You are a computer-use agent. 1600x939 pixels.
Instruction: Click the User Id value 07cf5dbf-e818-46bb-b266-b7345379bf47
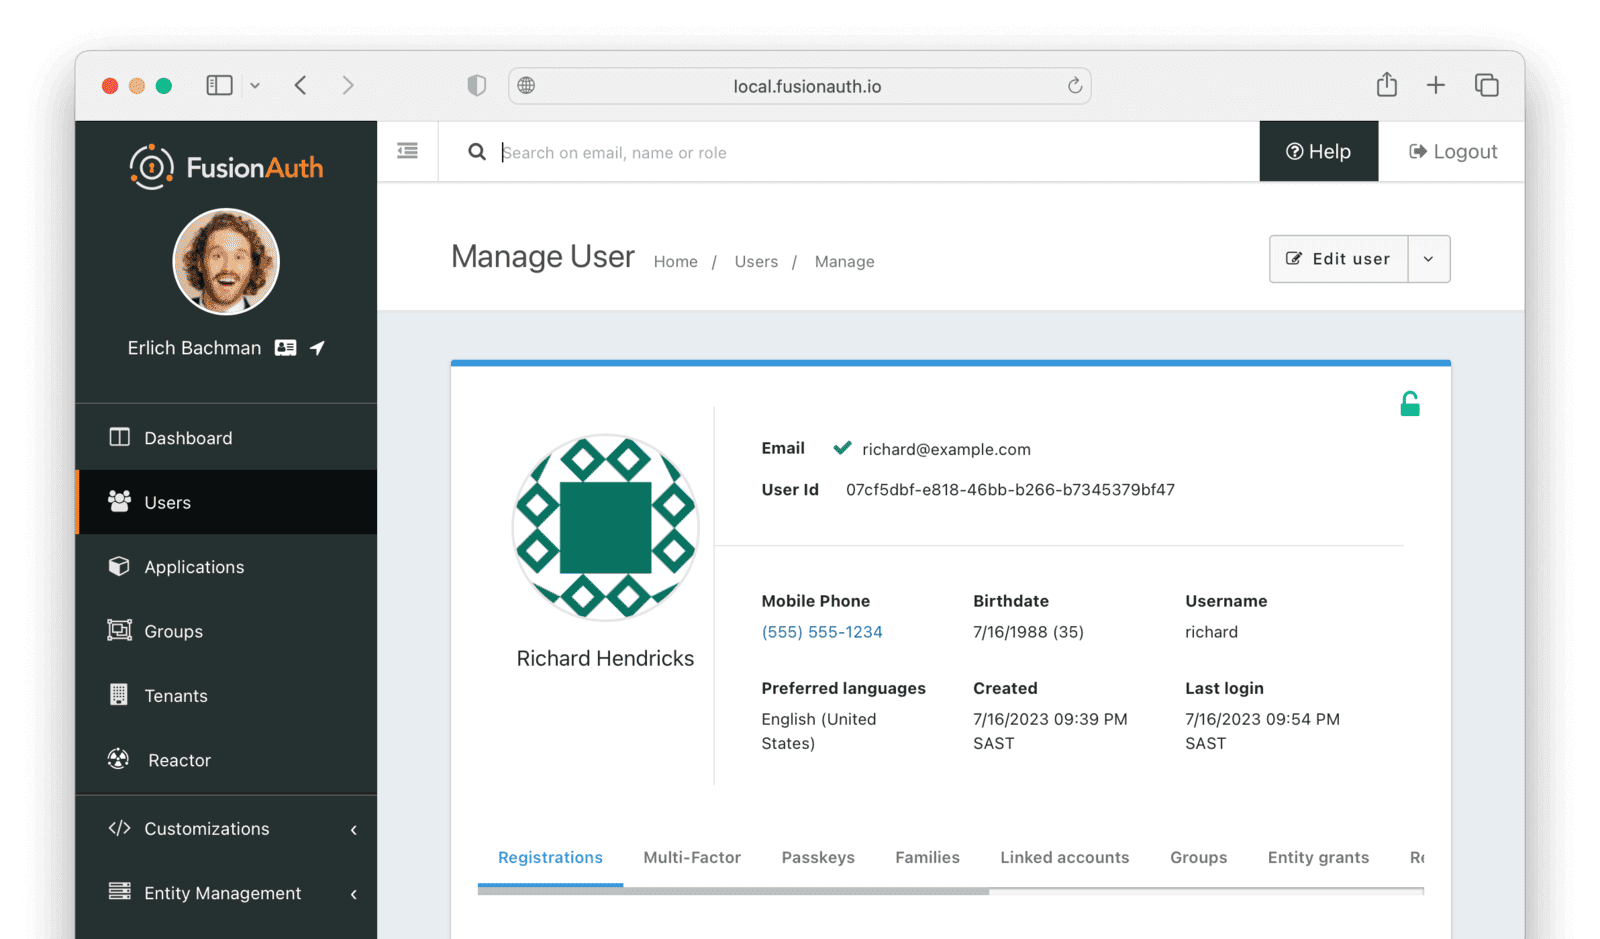(1010, 489)
